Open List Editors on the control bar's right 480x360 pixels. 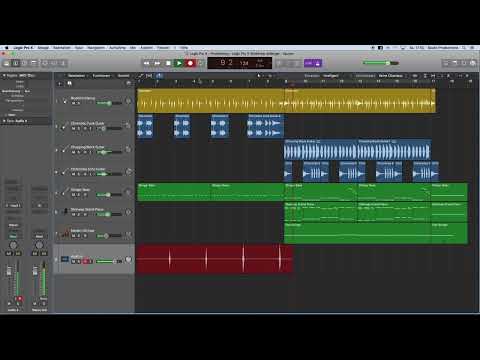[x=446, y=63]
